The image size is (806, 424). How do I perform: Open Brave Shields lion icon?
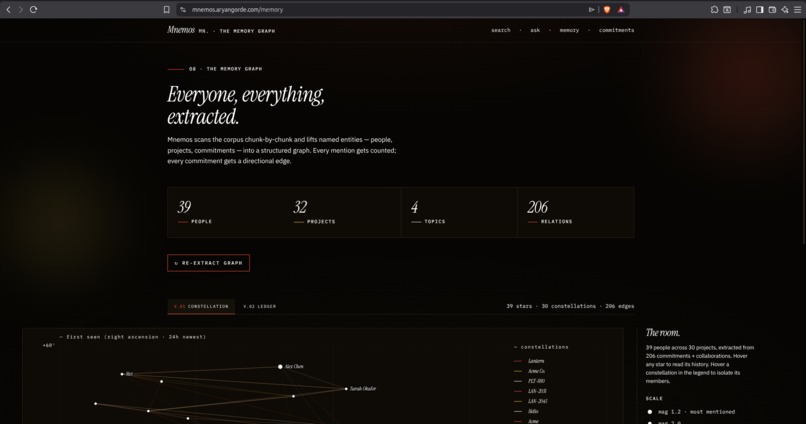(x=607, y=9)
